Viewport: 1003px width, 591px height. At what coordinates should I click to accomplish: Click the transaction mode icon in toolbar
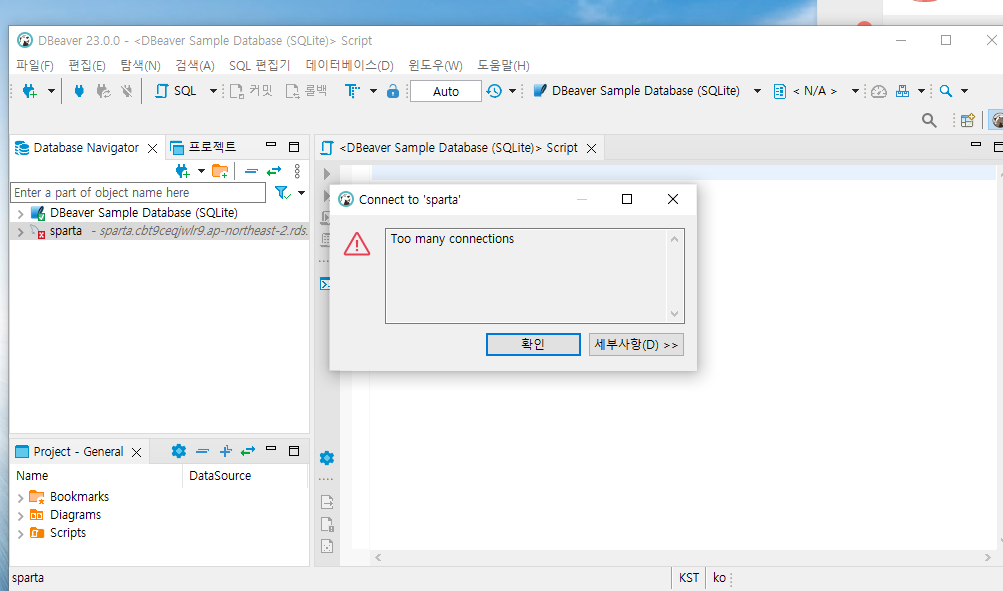(x=352, y=91)
